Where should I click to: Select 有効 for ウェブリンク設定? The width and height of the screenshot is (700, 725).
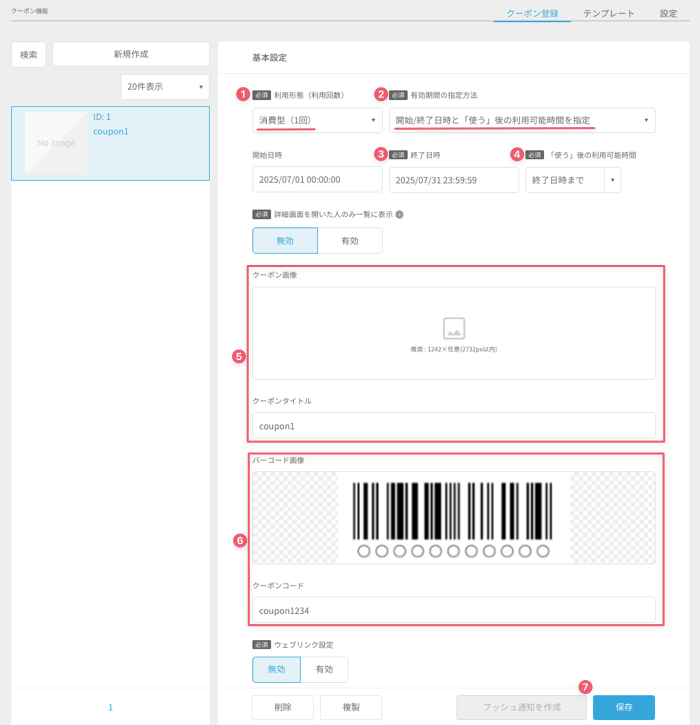[x=324, y=669]
